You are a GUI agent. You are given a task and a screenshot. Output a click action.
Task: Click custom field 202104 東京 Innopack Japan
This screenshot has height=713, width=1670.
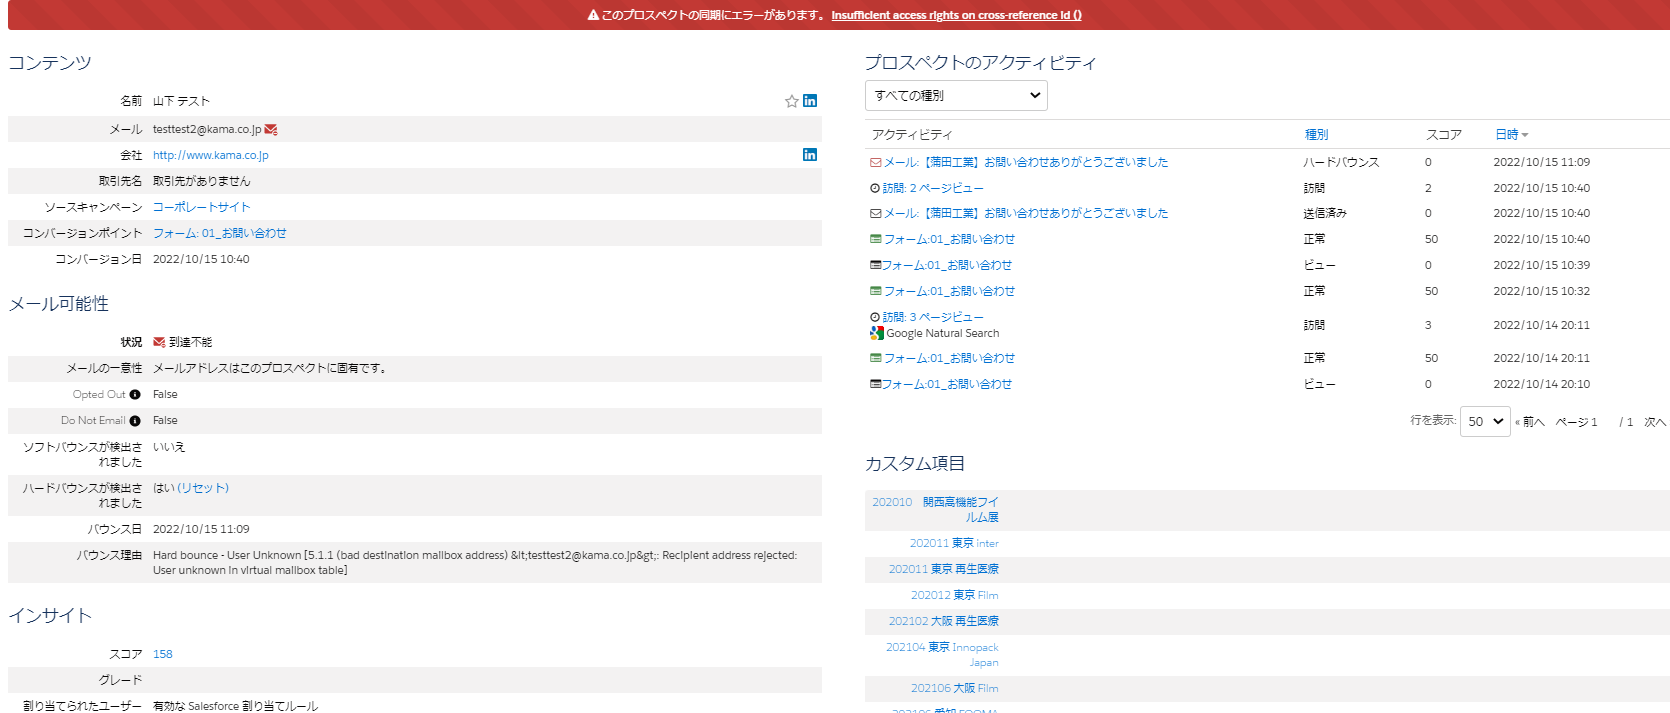(942, 655)
